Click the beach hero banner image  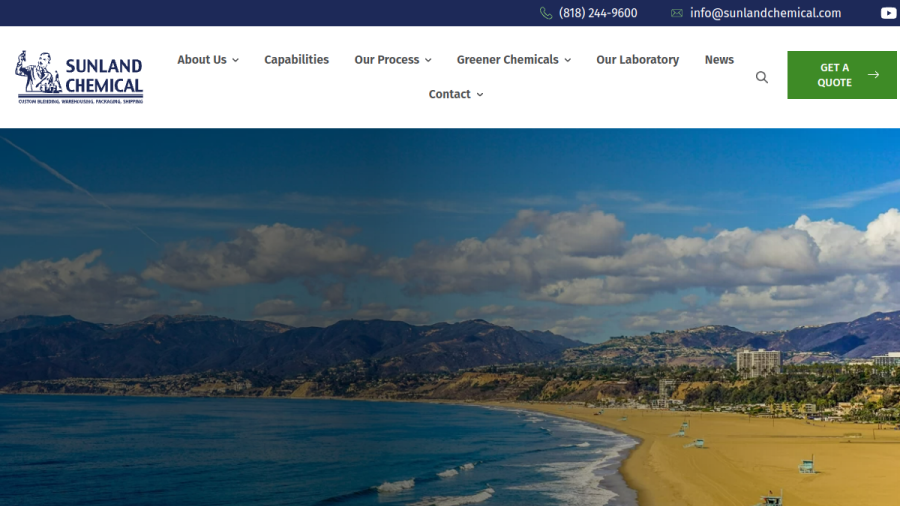pos(450,317)
